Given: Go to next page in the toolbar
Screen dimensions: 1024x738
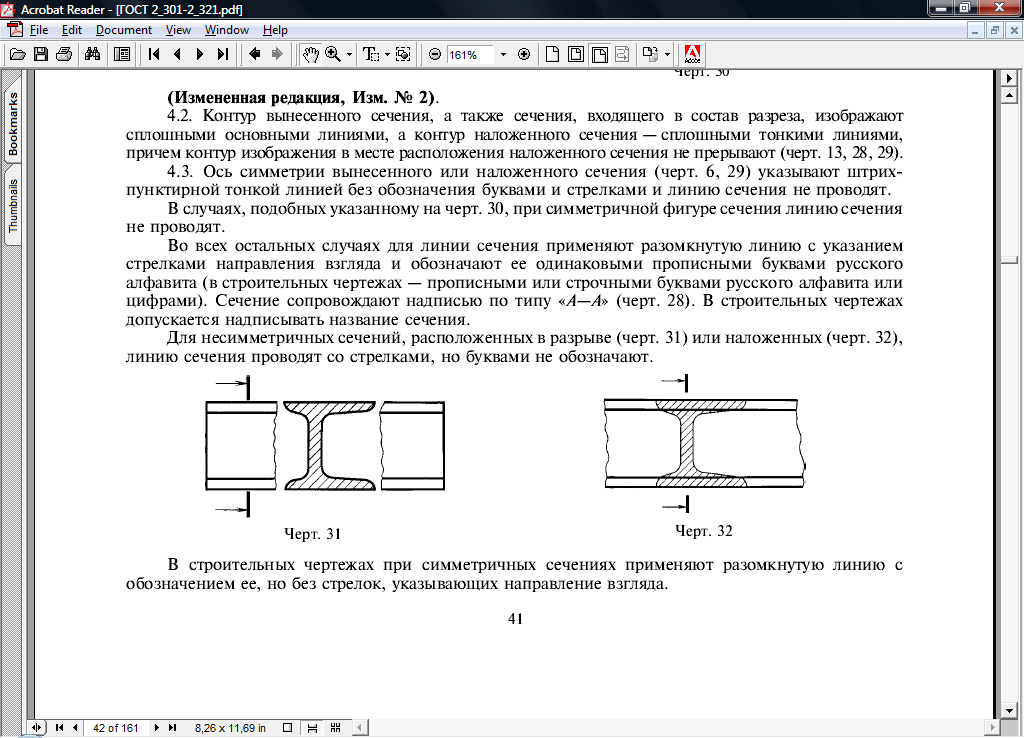Looking at the screenshot, I should tap(200, 54).
